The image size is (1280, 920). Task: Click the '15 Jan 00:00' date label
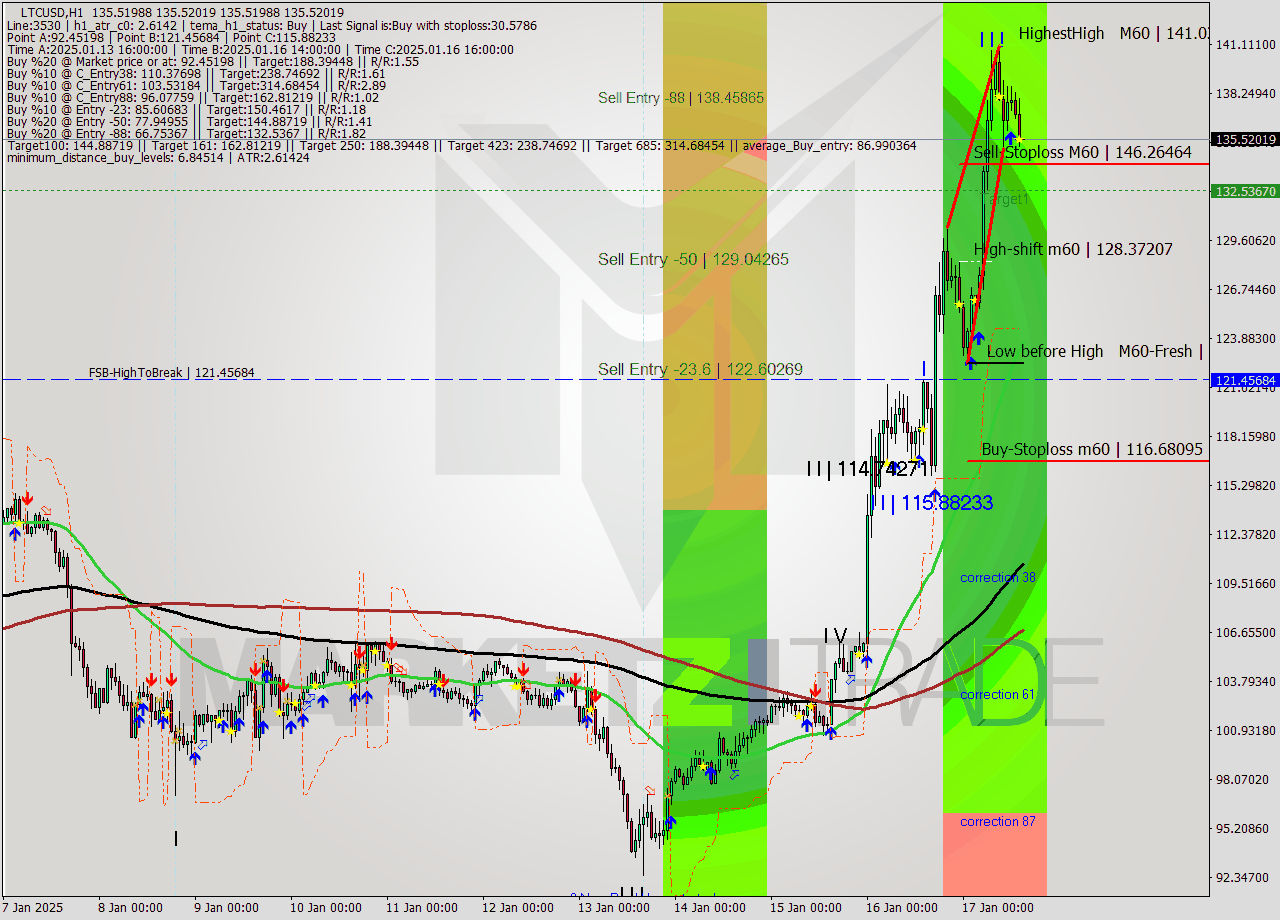pyautogui.click(x=805, y=908)
